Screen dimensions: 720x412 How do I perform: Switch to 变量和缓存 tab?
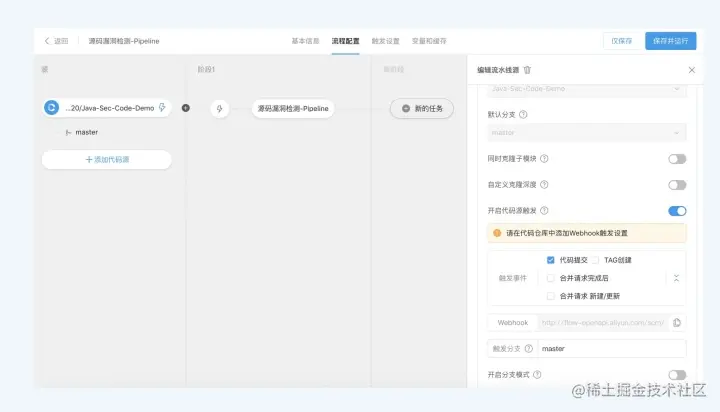click(x=429, y=41)
